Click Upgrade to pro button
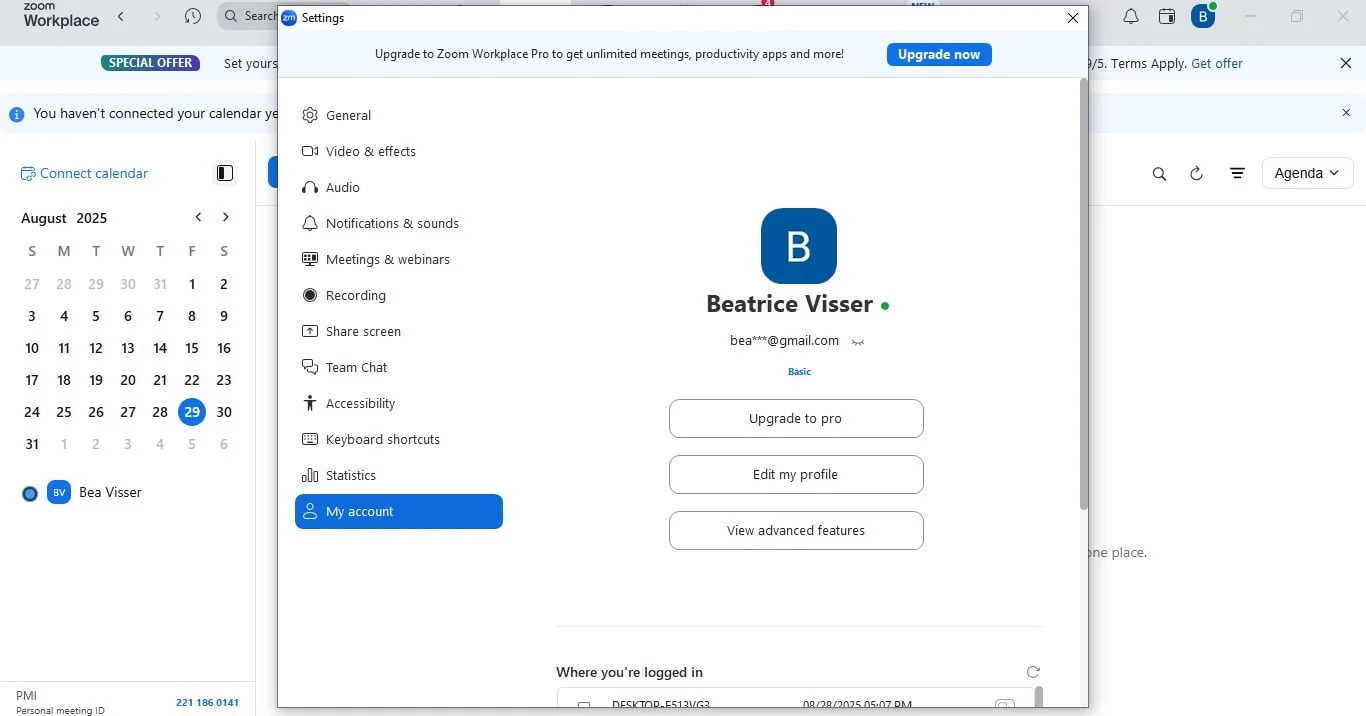This screenshot has height=716, width=1366. coord(796,418)
